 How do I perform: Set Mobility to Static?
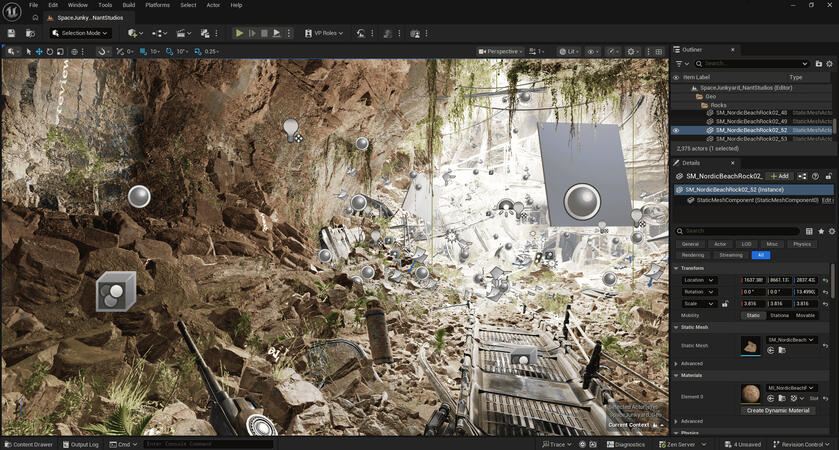pos(753,316)
